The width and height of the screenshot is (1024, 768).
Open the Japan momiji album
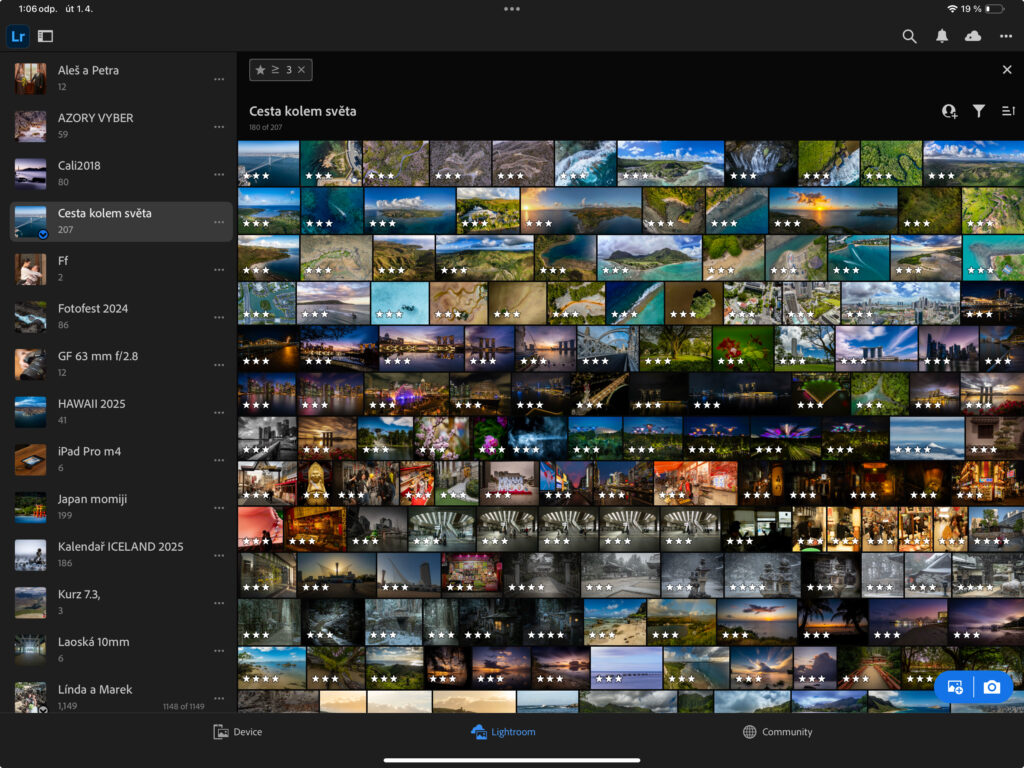tap(92, 507)
